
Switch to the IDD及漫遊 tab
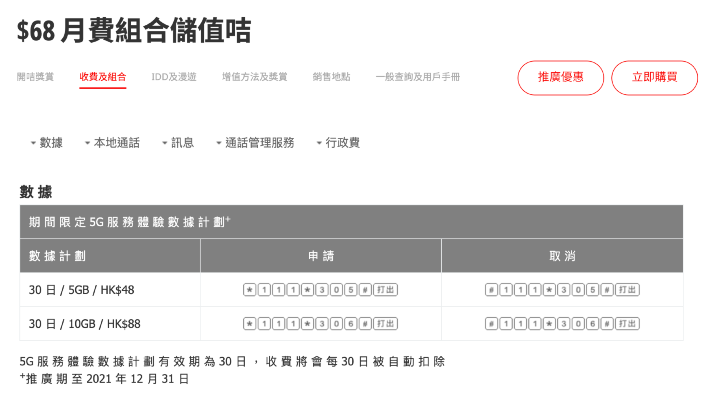[x=174, y=77]
